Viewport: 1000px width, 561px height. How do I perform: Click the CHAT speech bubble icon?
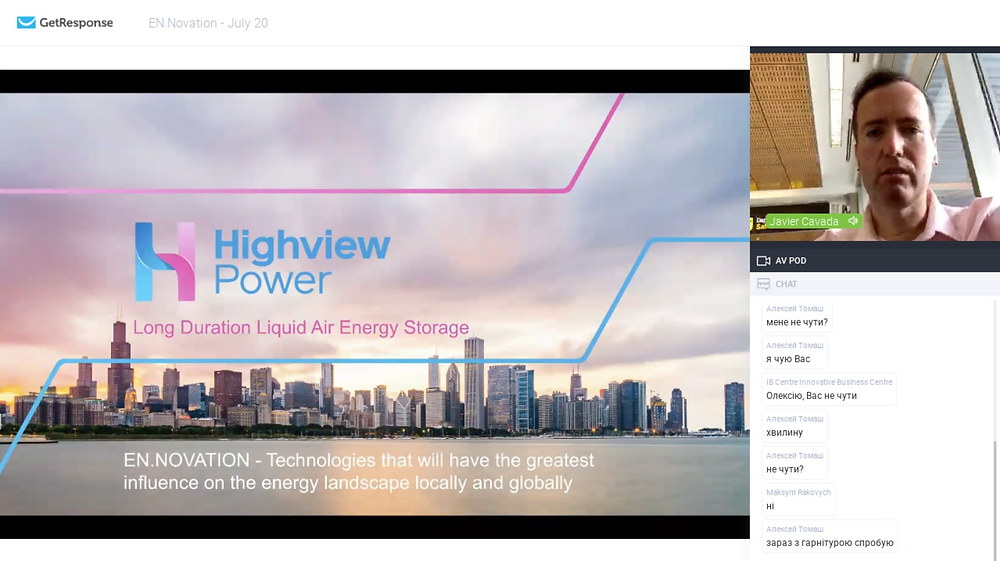763,284
